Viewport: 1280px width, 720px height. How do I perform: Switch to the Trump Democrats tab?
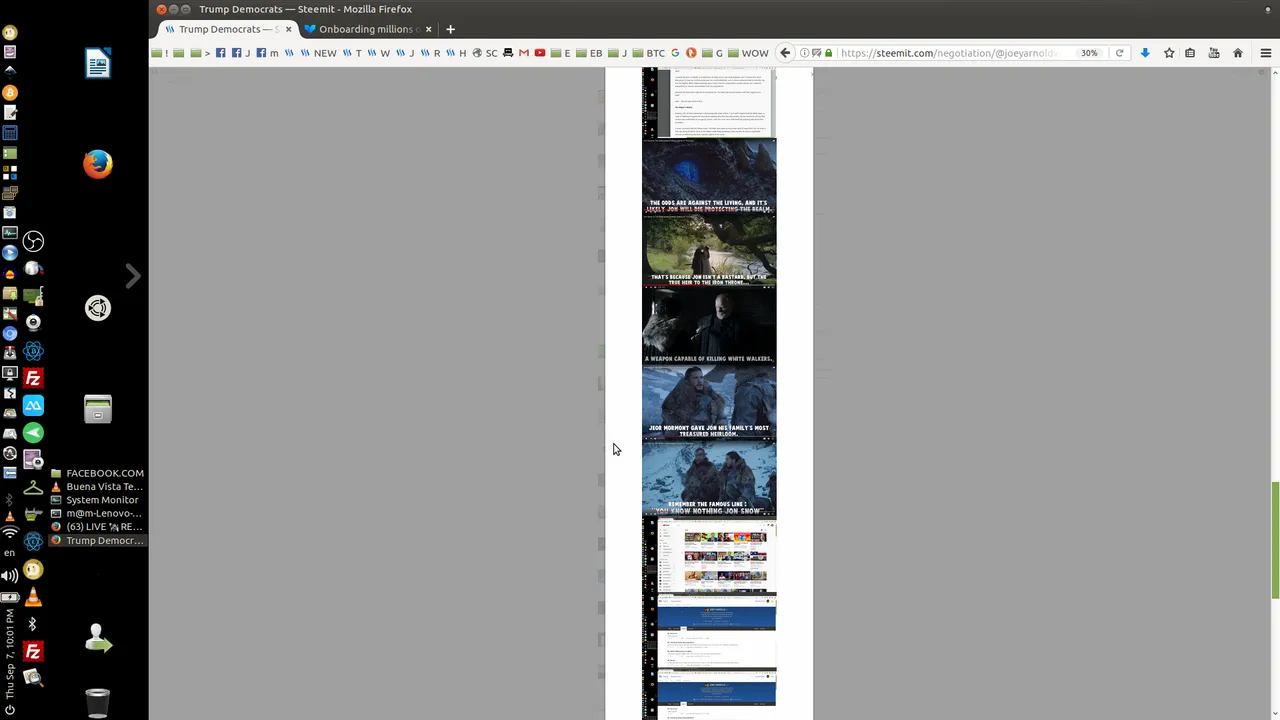[221, 29]
